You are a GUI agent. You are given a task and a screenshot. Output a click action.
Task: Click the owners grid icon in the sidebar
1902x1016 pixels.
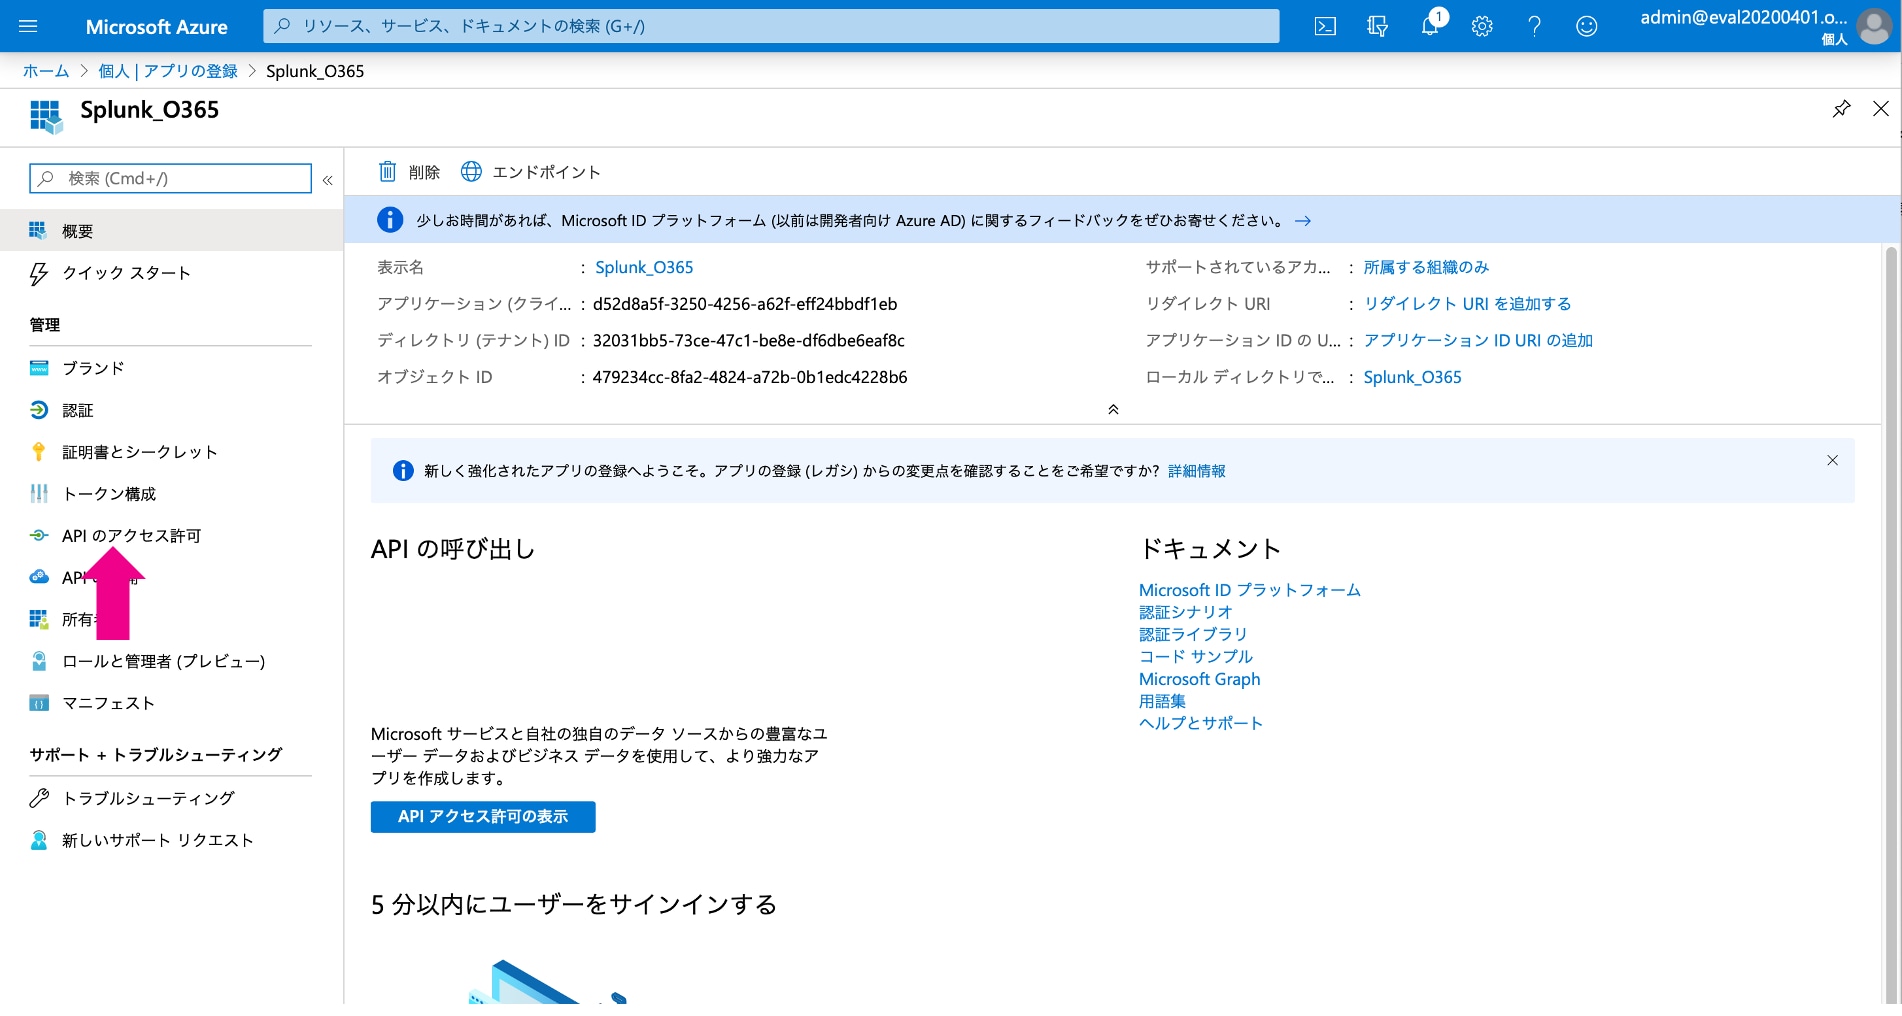click(38, 619)
